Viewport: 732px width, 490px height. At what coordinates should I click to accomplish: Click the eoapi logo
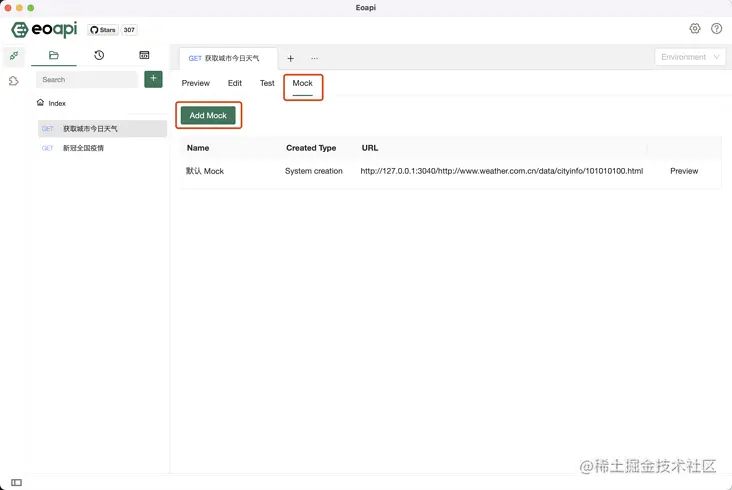coord(44,29)
